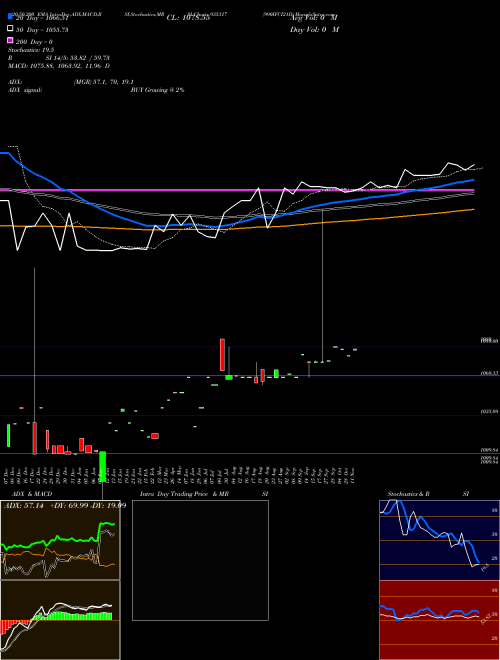Open the ADX indicator chart panel
Image resolution: width=500 pixels, height=660 pixels.
pos(60,540)
